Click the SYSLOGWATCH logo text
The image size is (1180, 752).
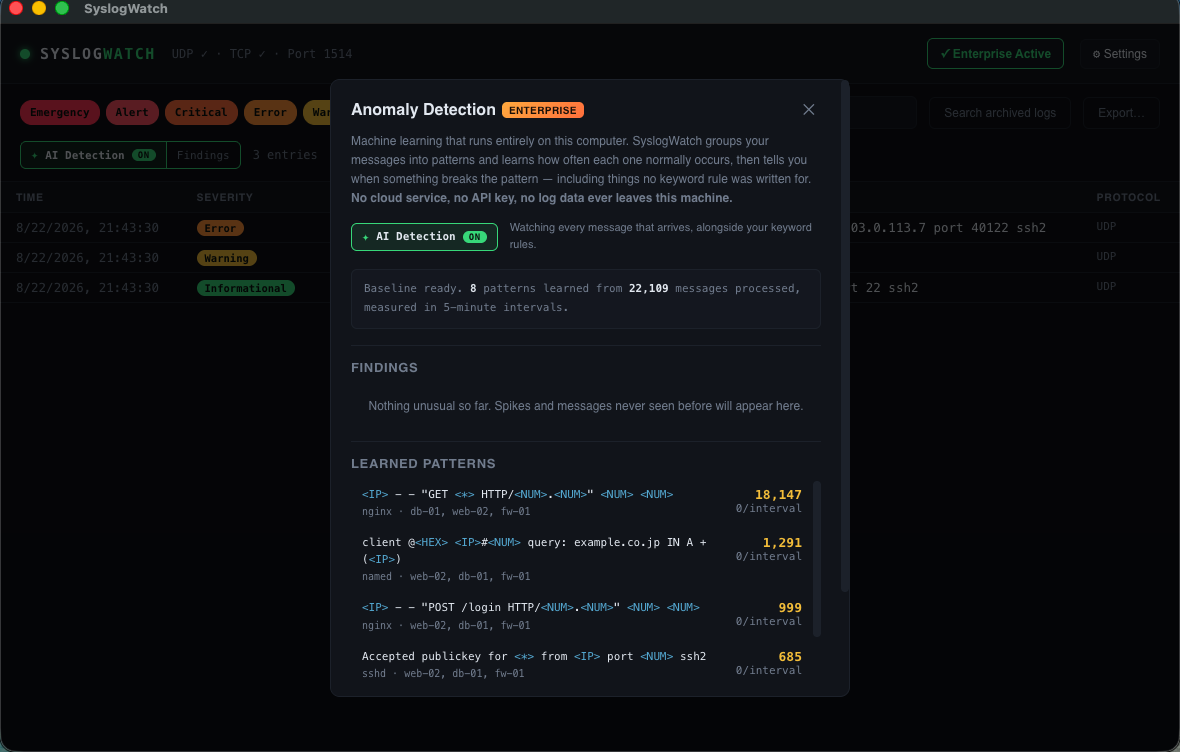coord(97,54)
